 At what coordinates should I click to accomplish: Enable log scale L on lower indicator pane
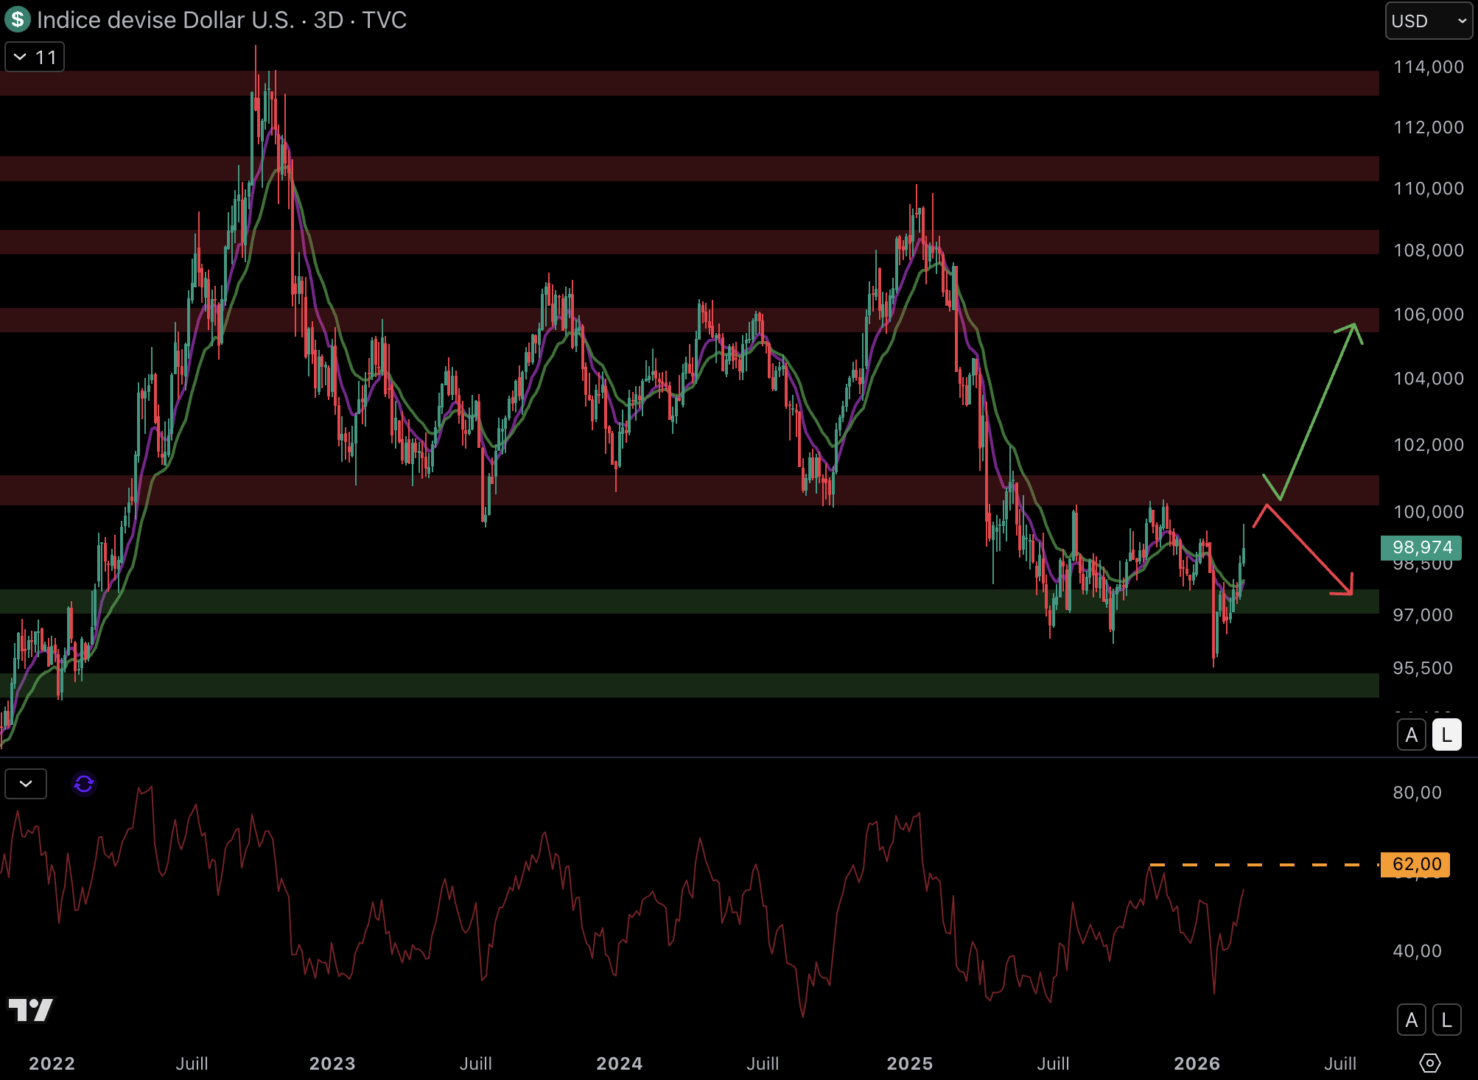click(1446, 1020)
